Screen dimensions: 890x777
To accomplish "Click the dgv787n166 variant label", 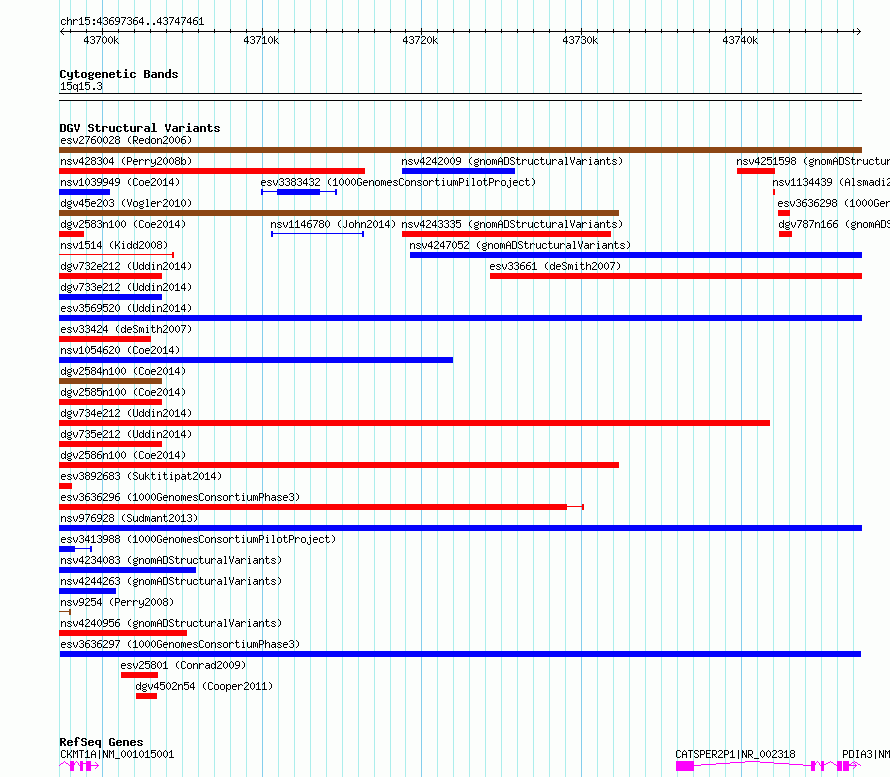I will click(834, 224).
